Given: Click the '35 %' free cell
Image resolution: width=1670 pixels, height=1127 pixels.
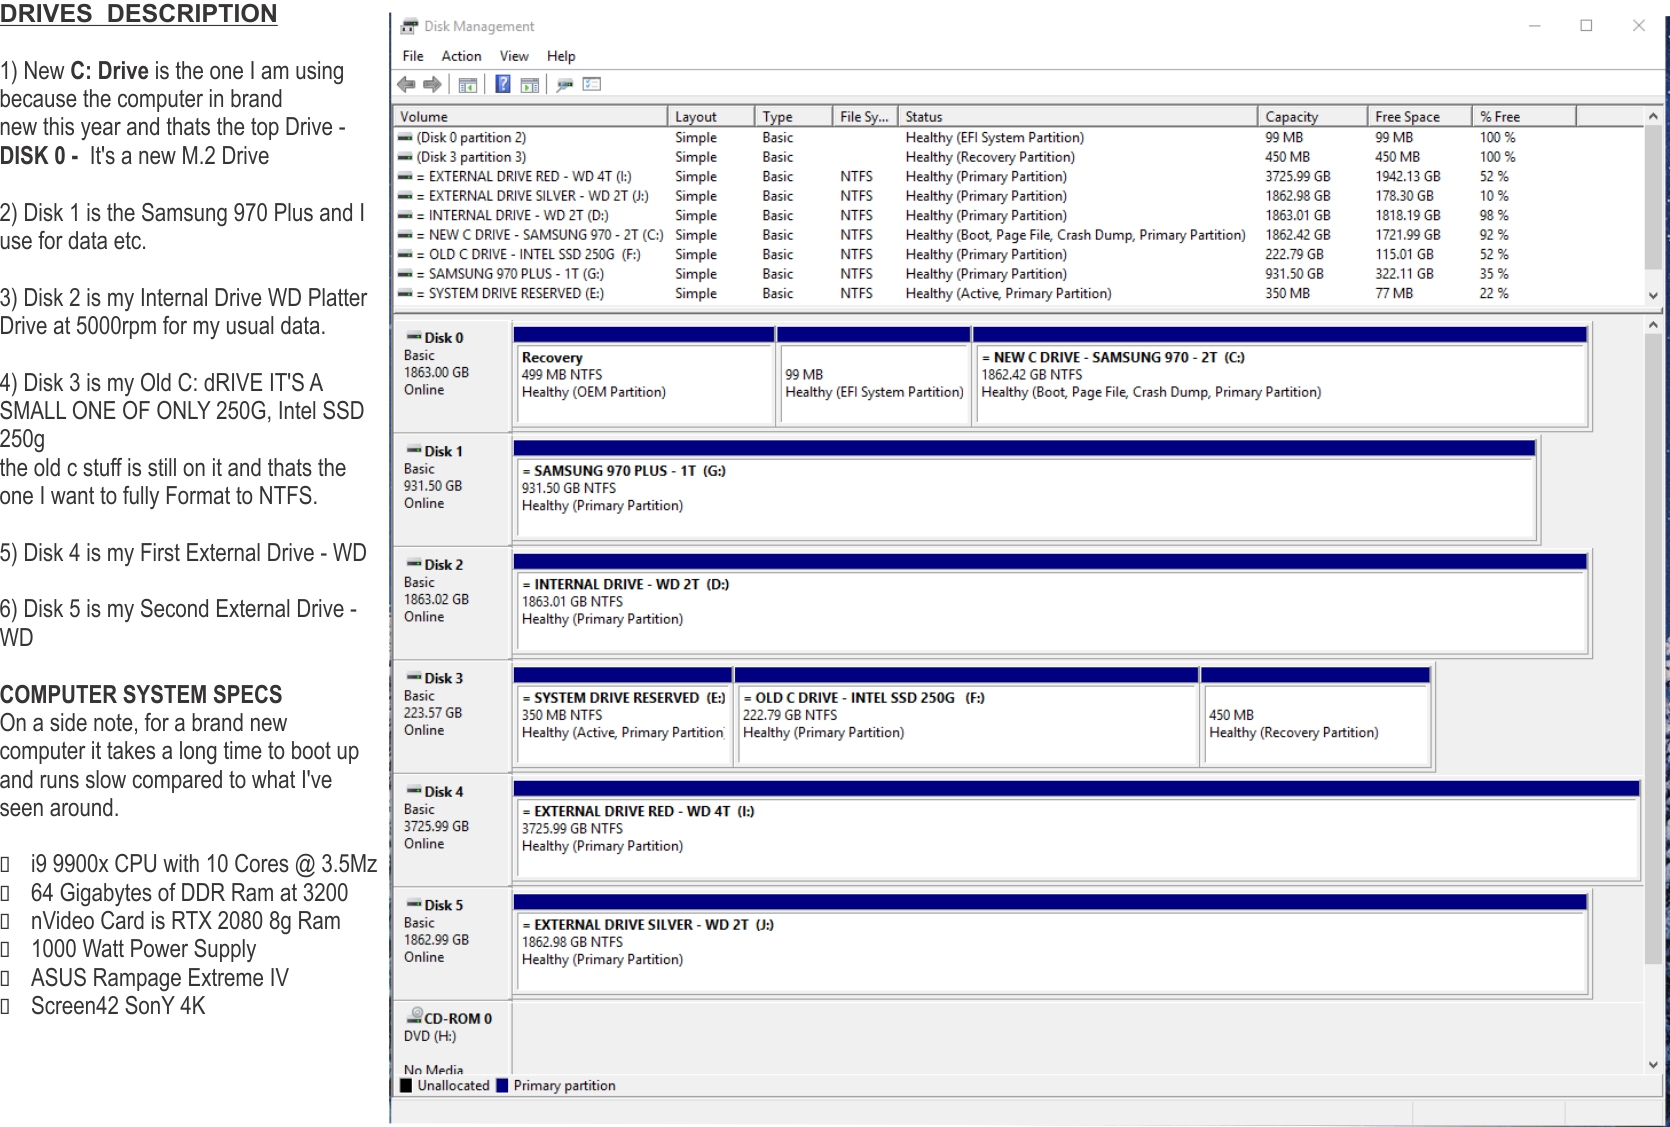Looking at the screenshot, I should pyautogui.click(x=1494, y=274).
